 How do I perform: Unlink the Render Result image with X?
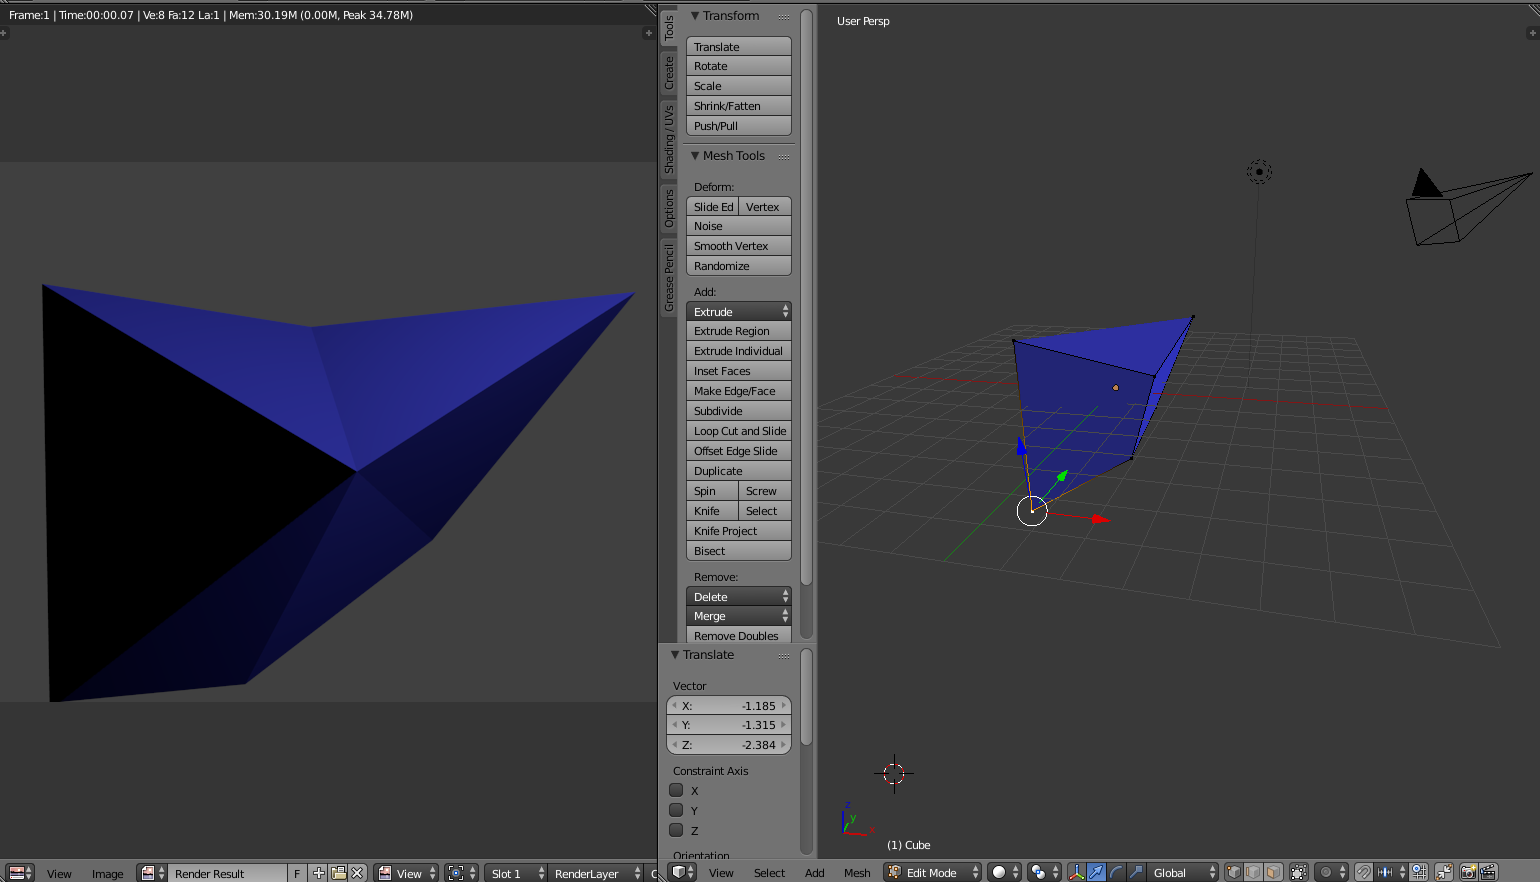[x=357, y=873]
